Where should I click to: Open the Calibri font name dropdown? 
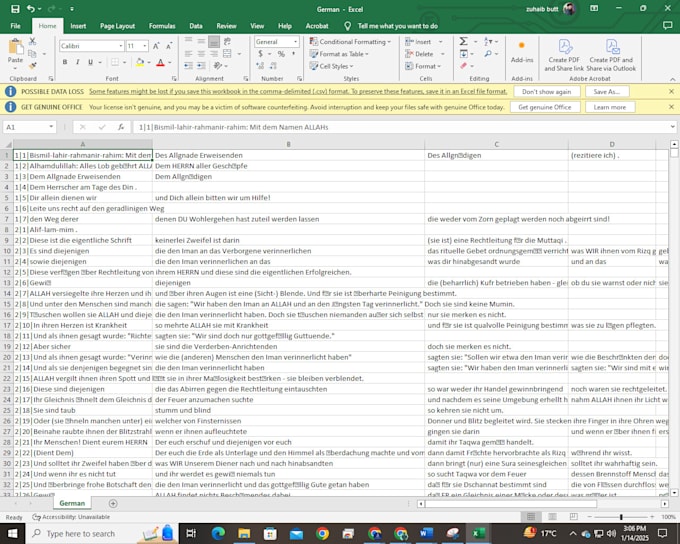coord(121,46)
